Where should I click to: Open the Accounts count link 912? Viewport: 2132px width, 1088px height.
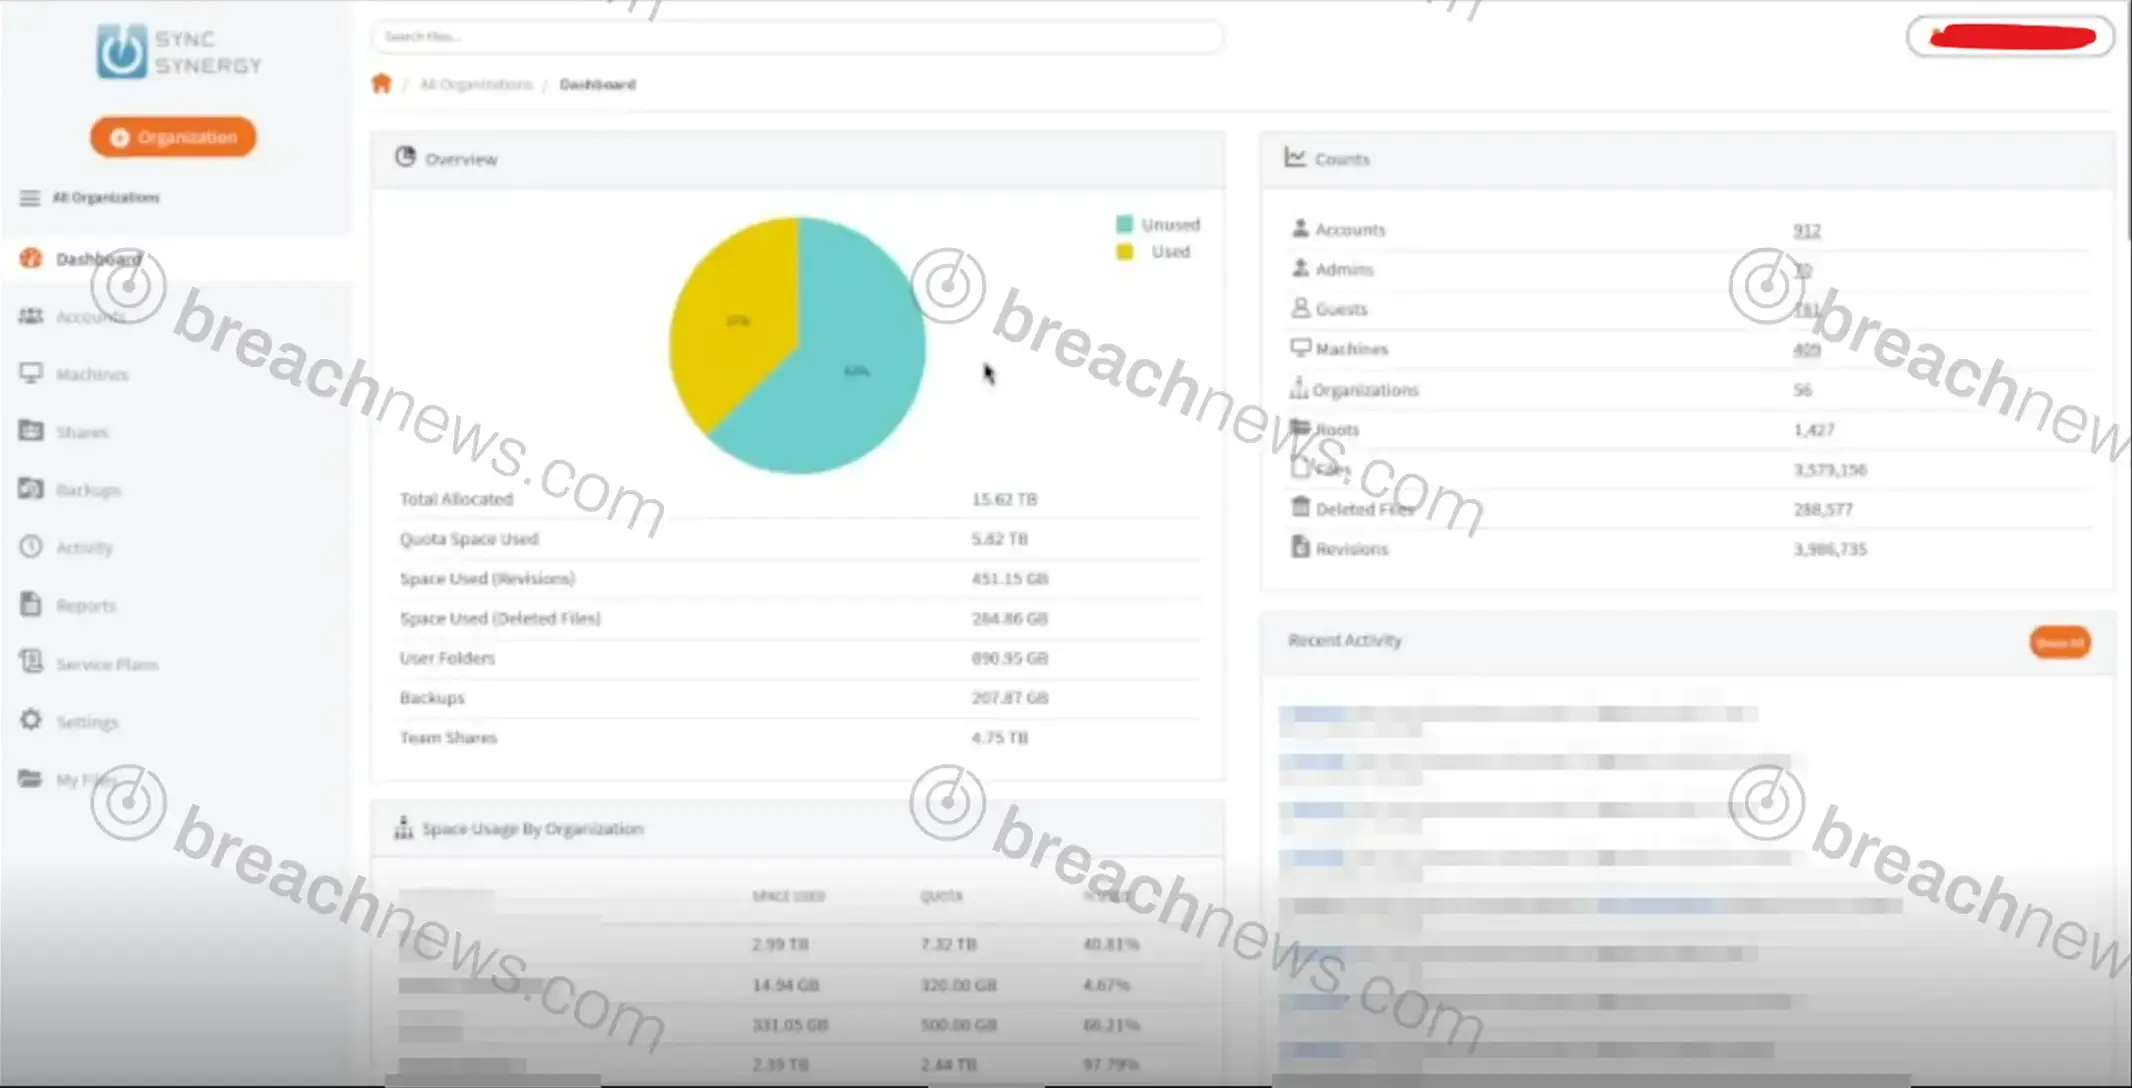tap(1806, 230)
